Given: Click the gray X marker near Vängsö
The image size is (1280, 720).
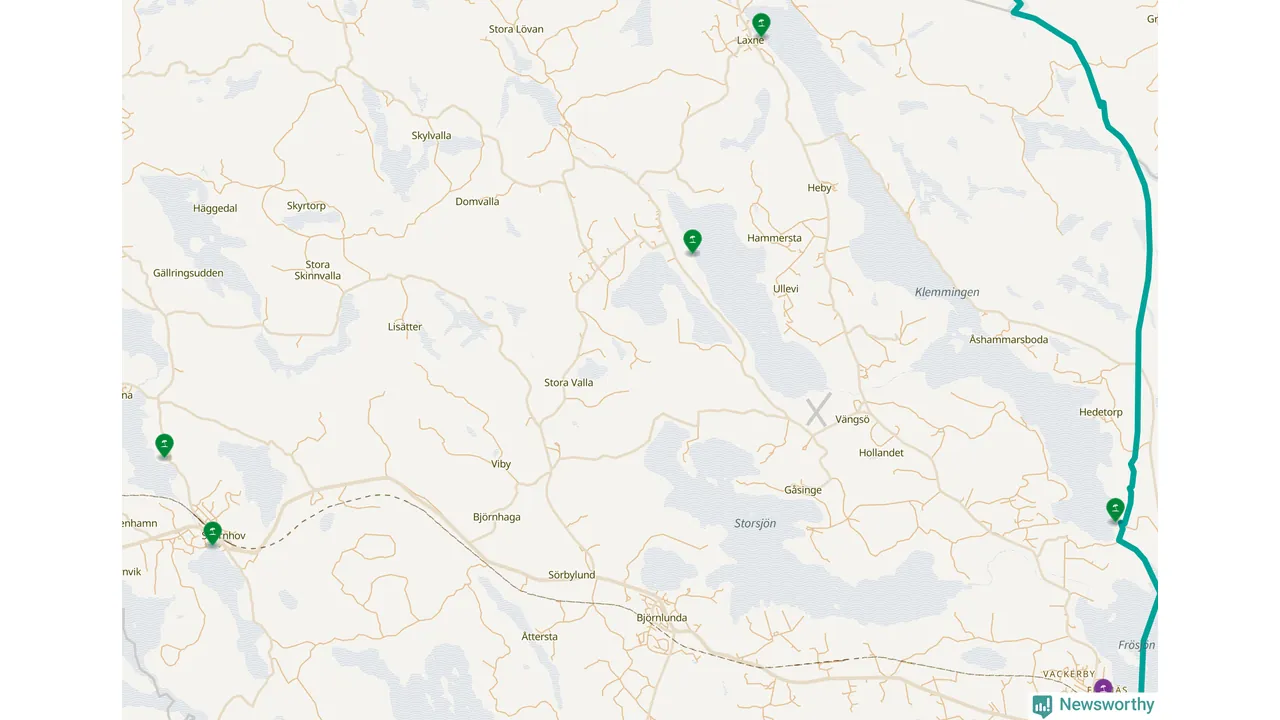Looking at the screenshot, I should coord(819,410).
